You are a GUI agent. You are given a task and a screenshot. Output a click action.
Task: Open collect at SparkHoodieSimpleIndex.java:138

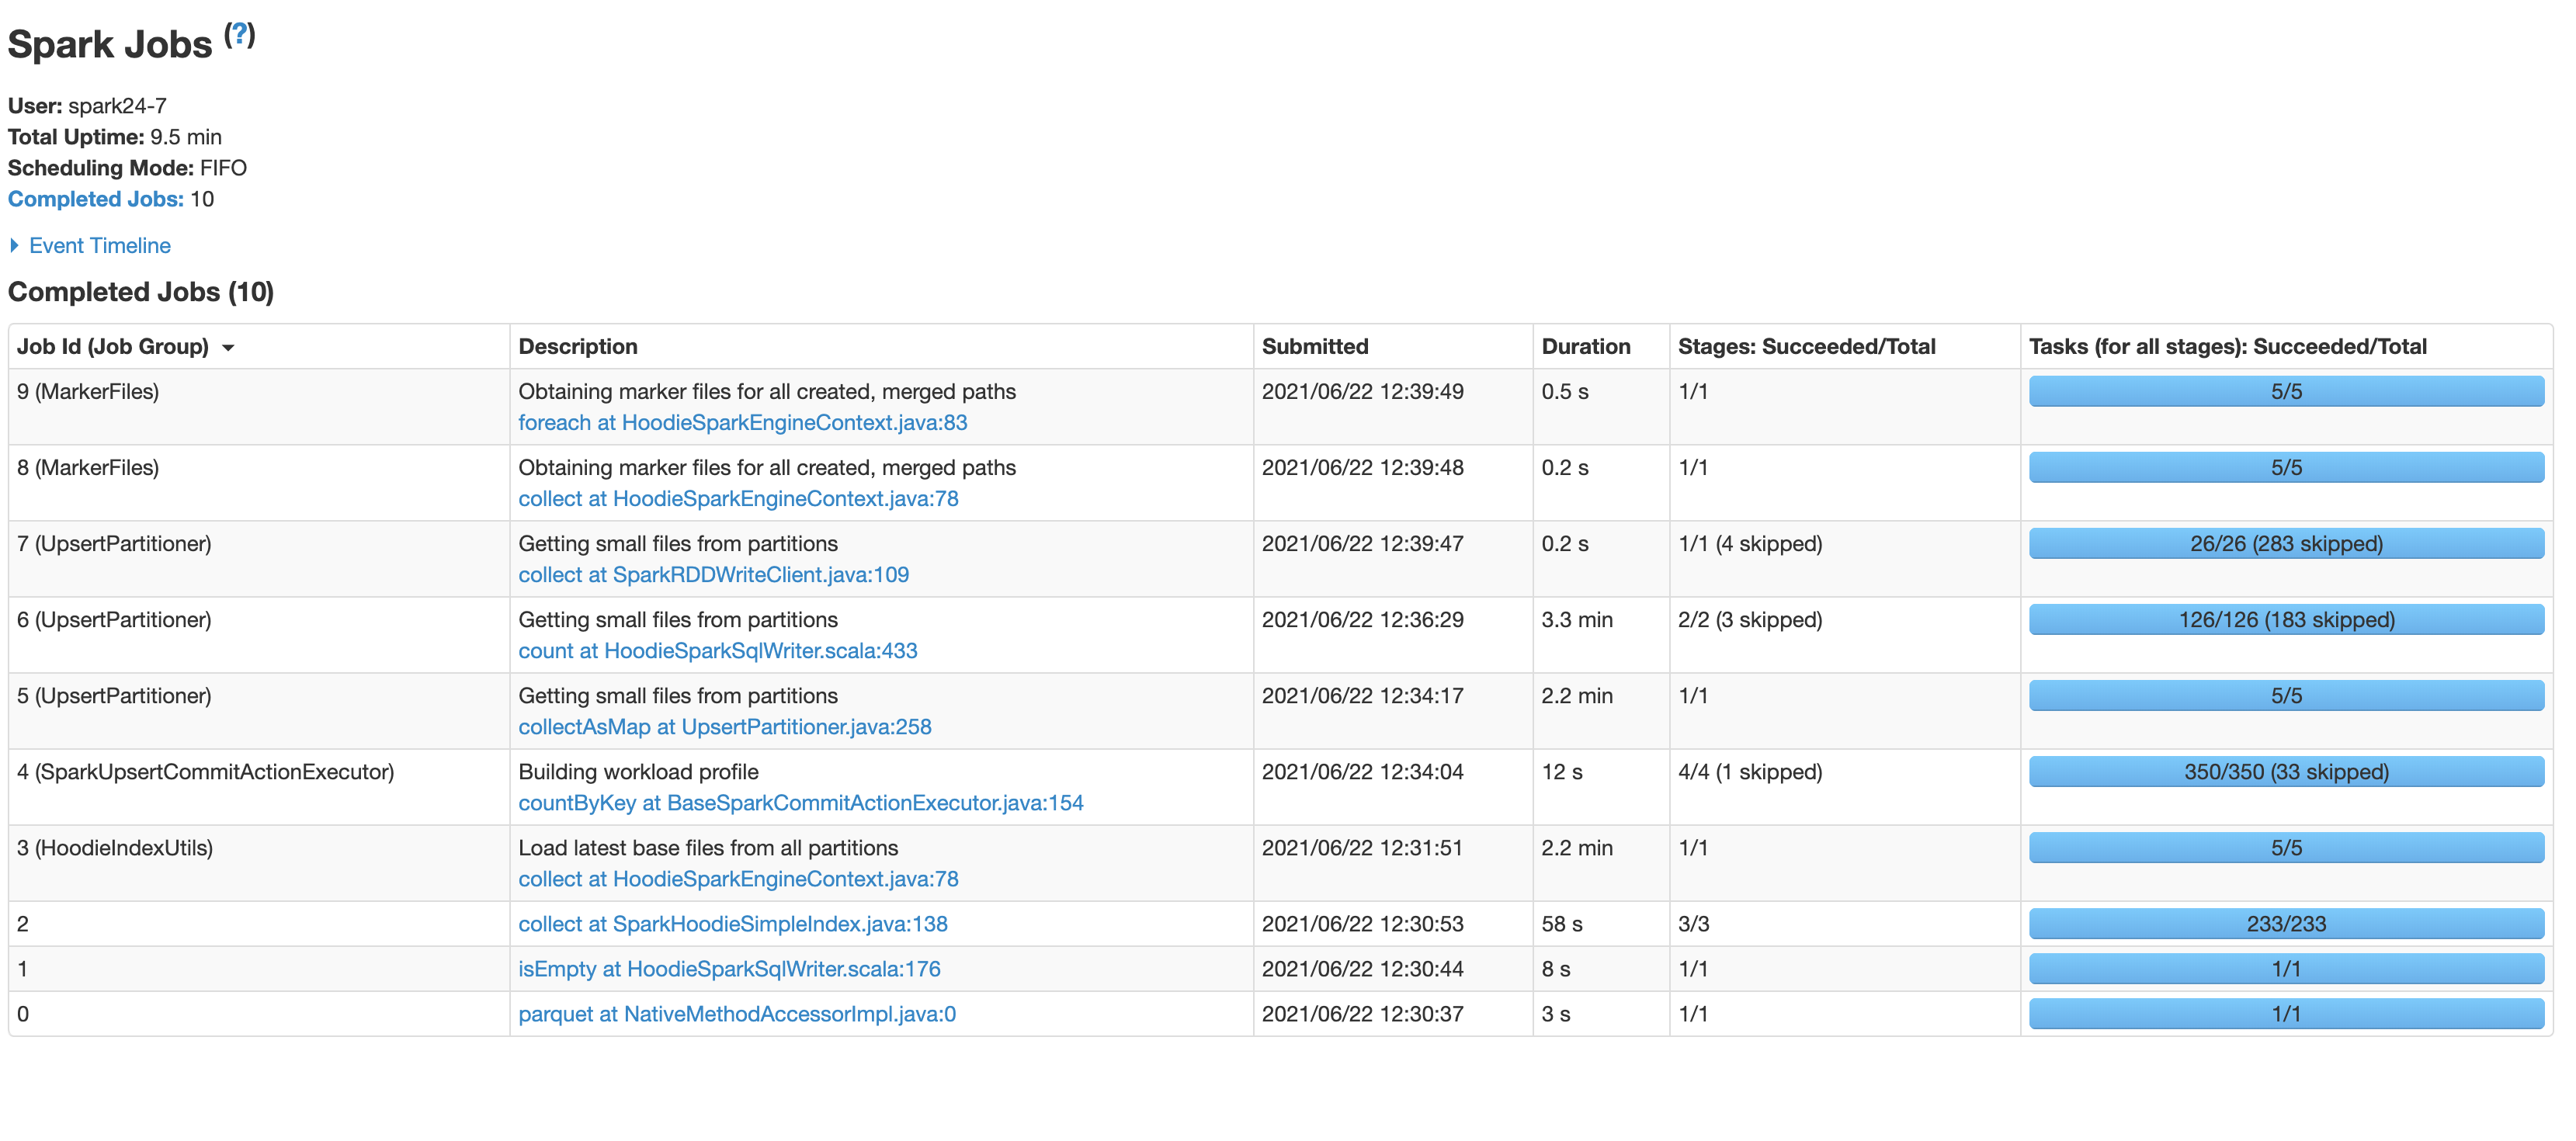coord(732,923)
